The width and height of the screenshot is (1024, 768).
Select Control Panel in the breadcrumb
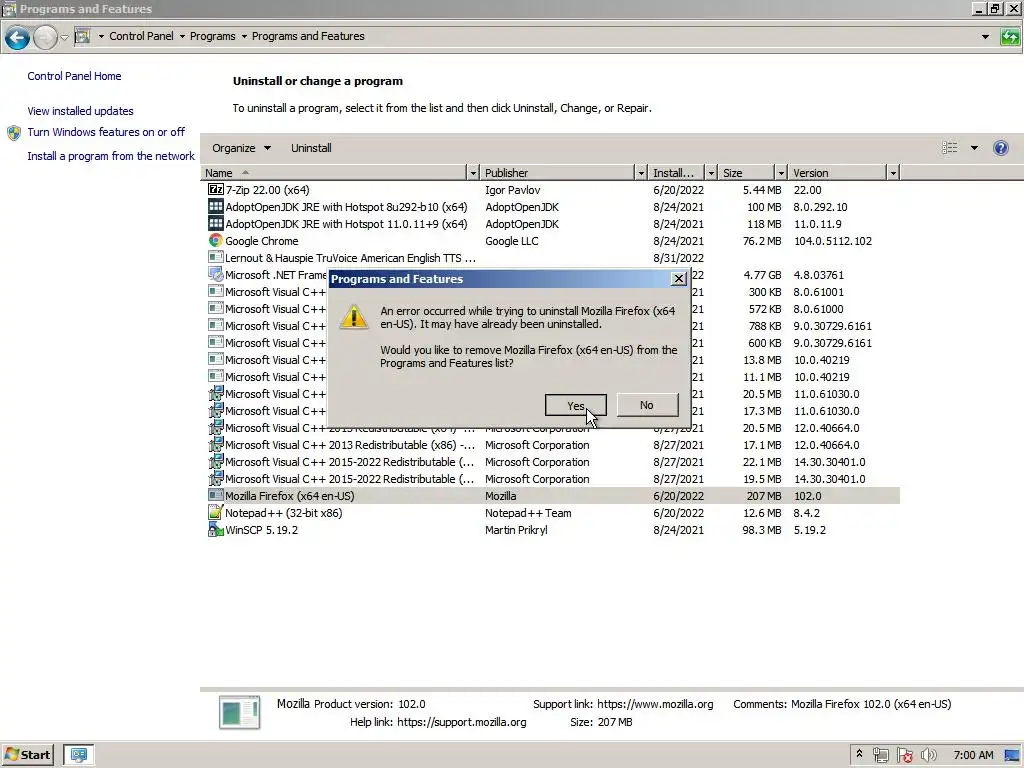[x=141, y=36]
